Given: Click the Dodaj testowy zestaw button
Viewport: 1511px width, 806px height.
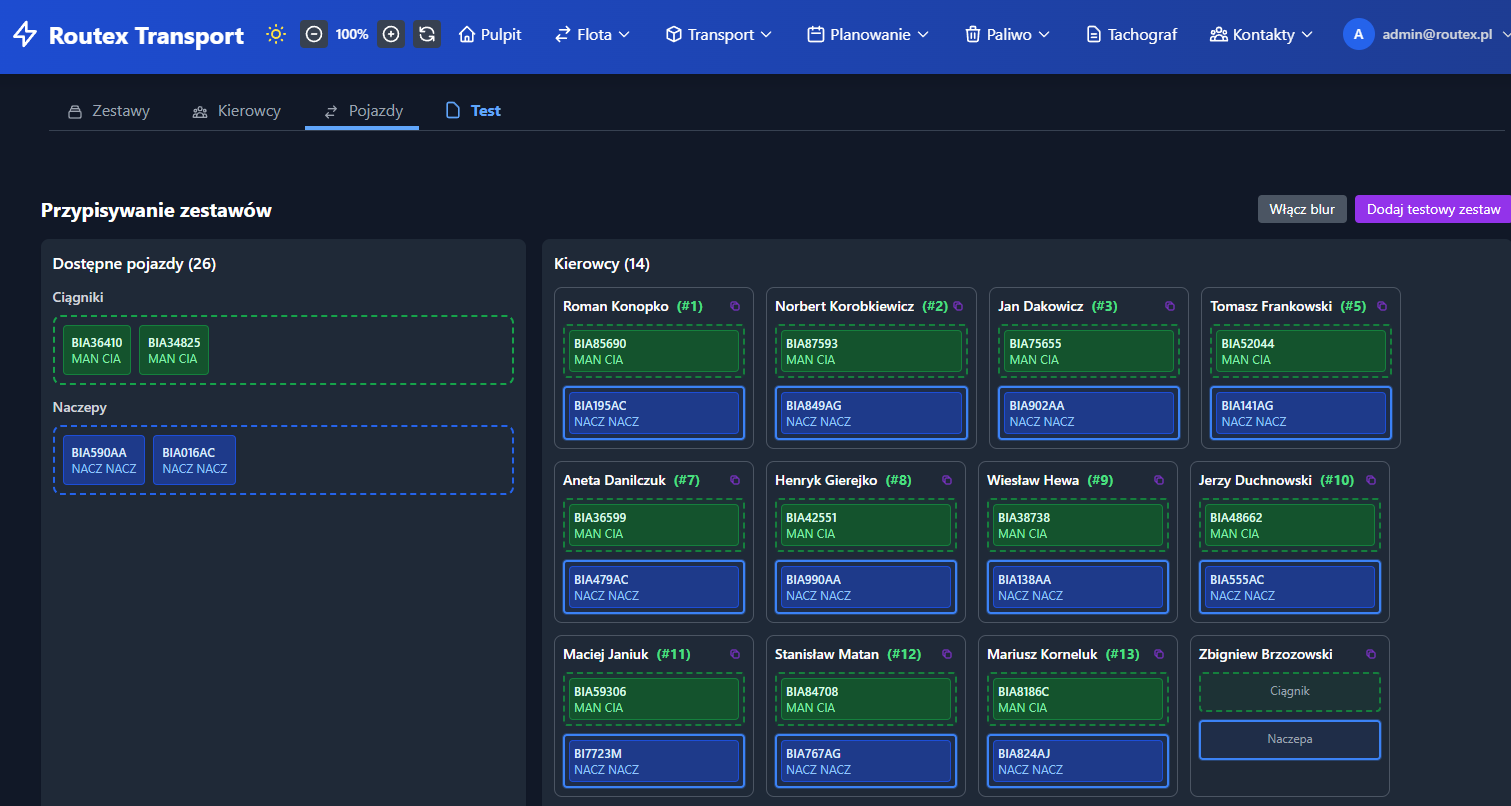Looking at the screenshot, I should tap(1433, 209).
